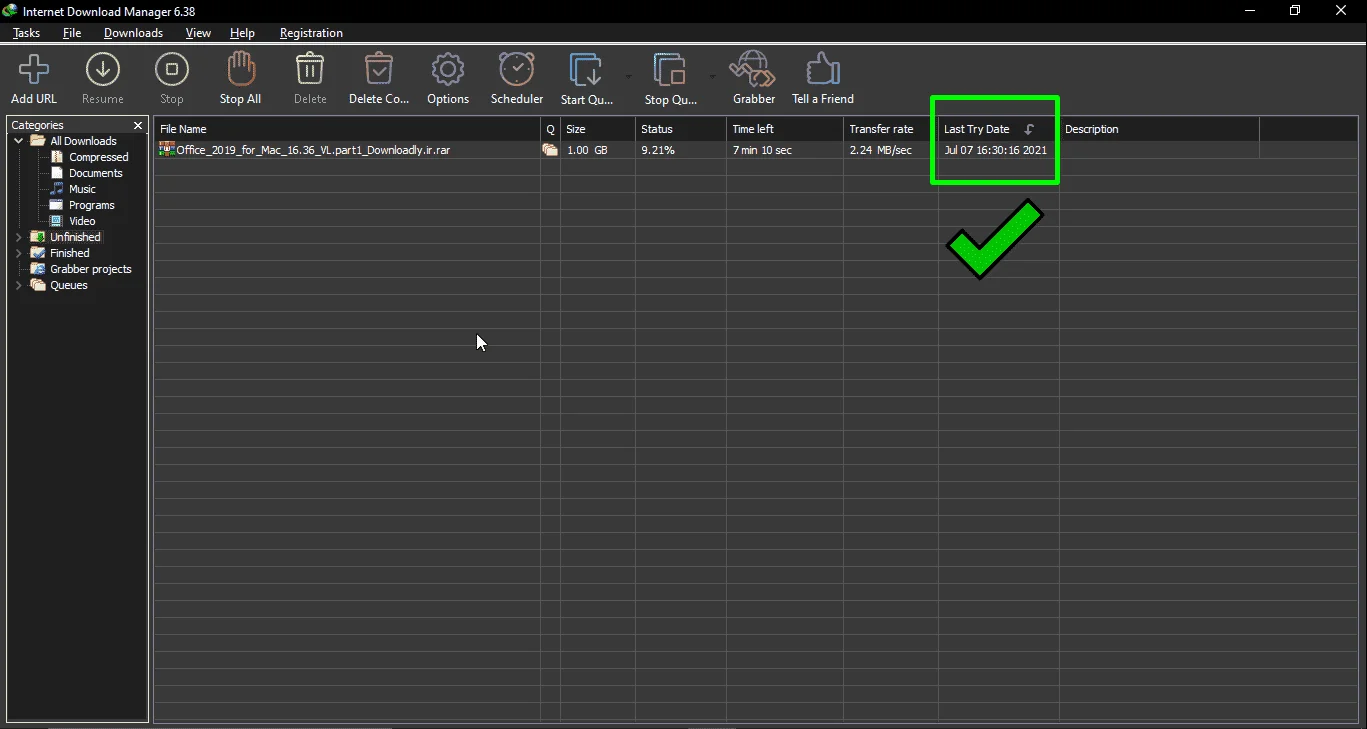The height and width of the screenshot is (729, 1367).
Task: Resume the download using the Resume icon
Action: tap(103, 70)
